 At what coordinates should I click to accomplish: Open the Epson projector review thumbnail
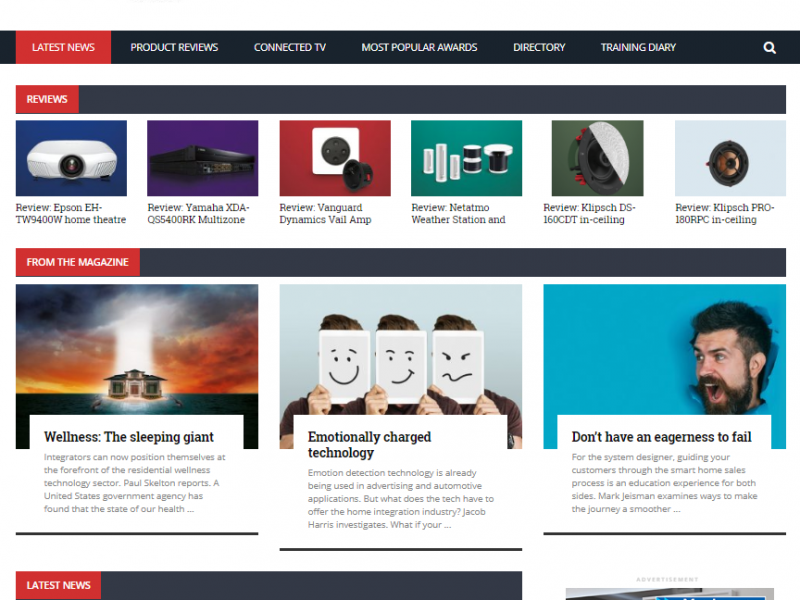[x=71, y=158]
